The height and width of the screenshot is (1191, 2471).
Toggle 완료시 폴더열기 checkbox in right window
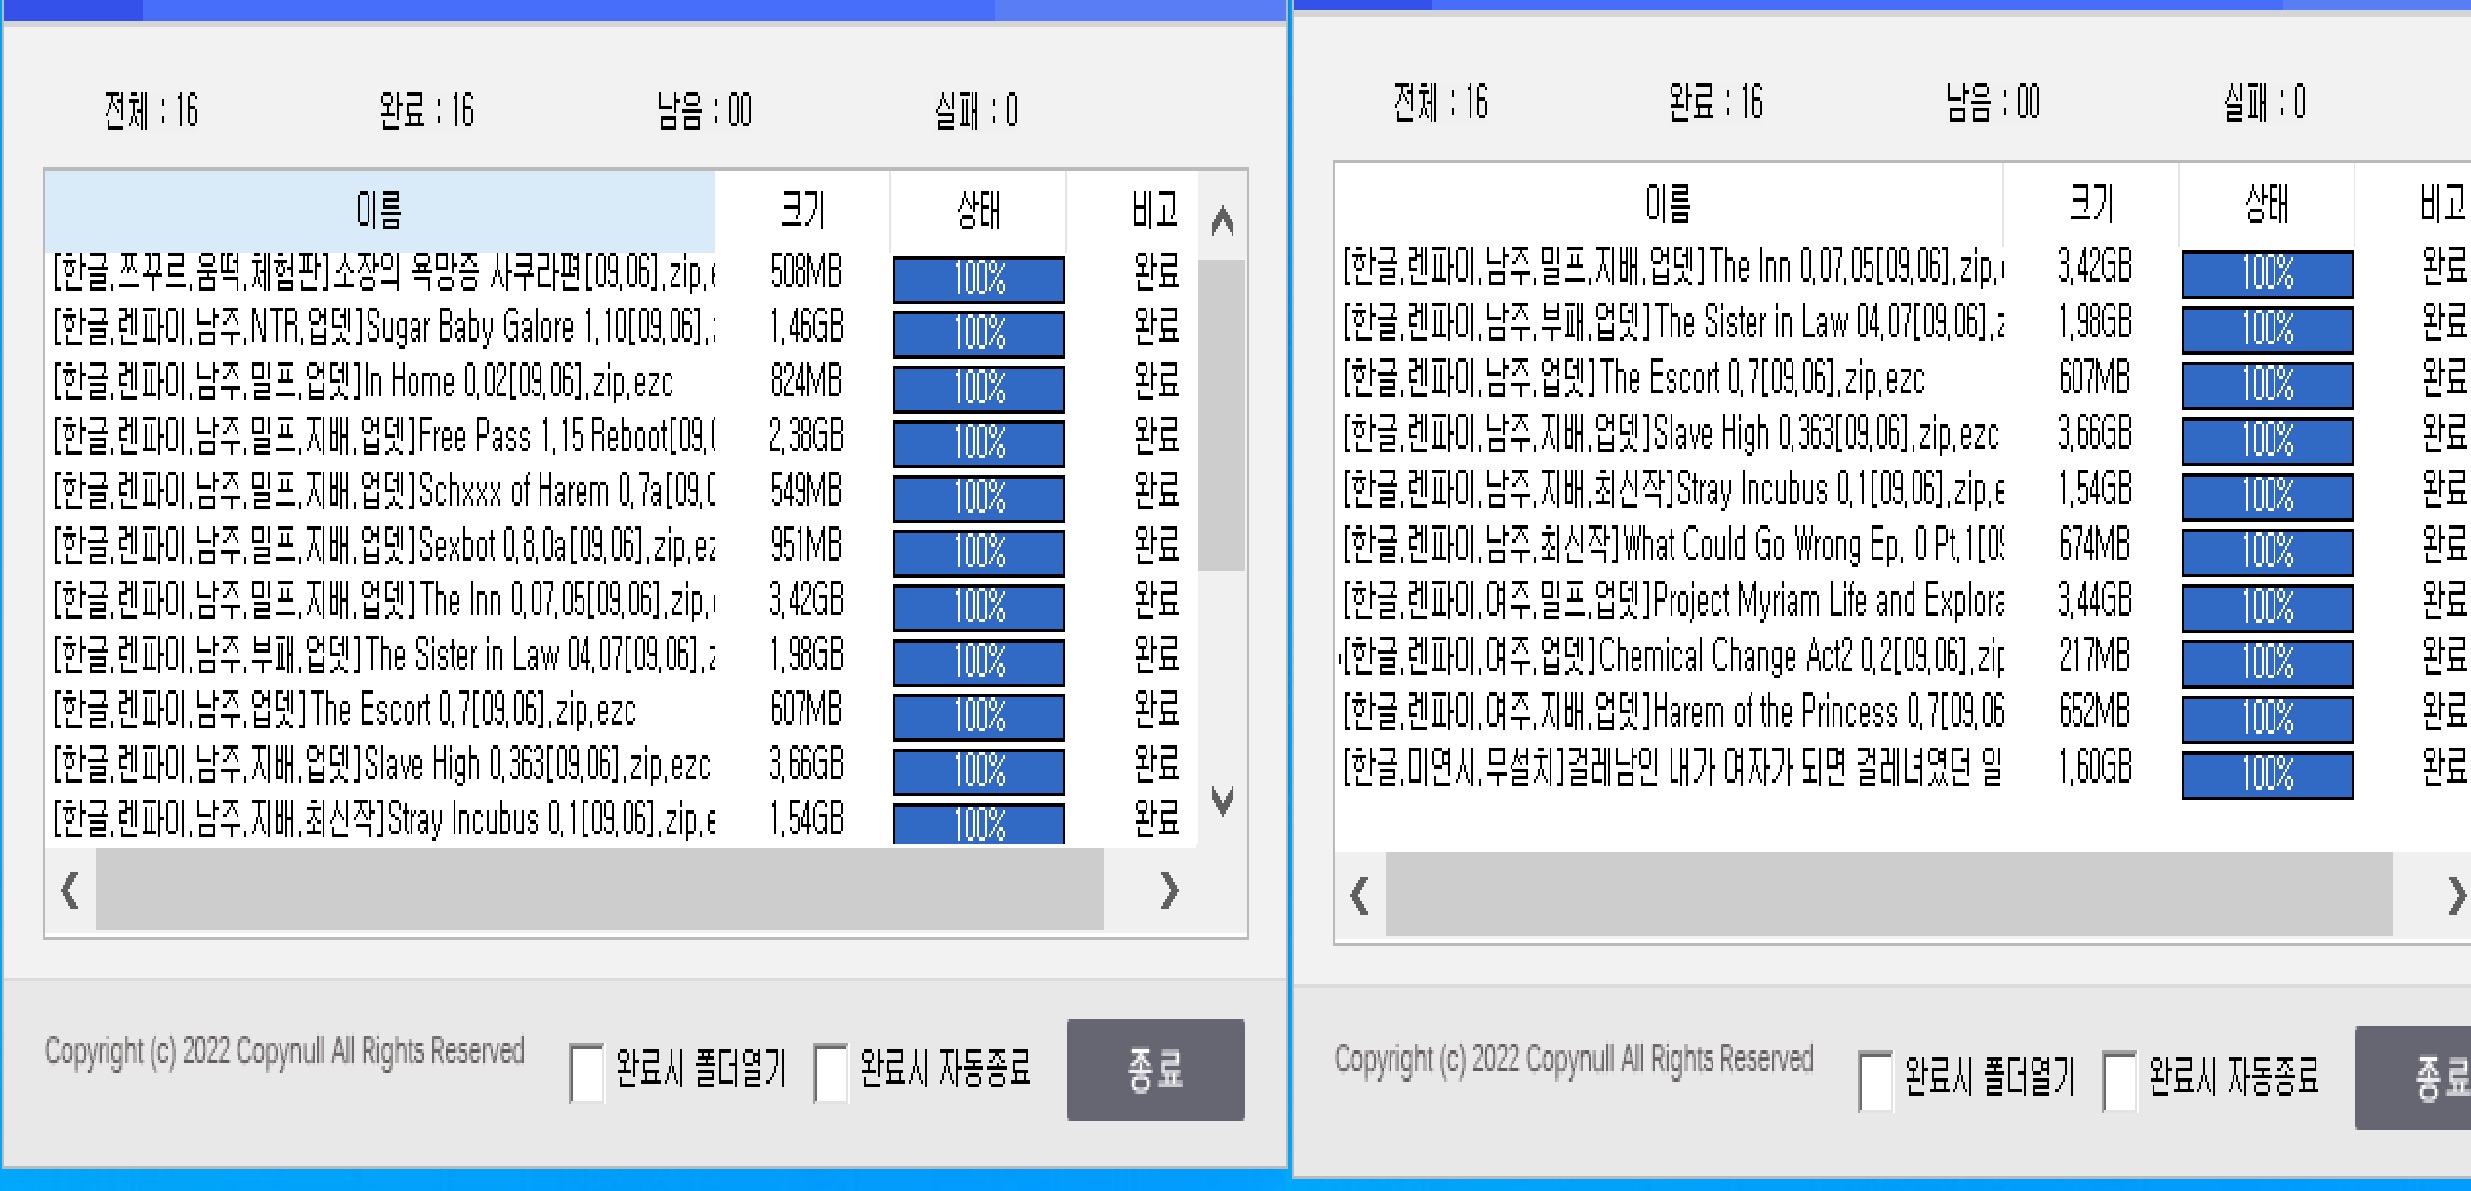1875,1080
